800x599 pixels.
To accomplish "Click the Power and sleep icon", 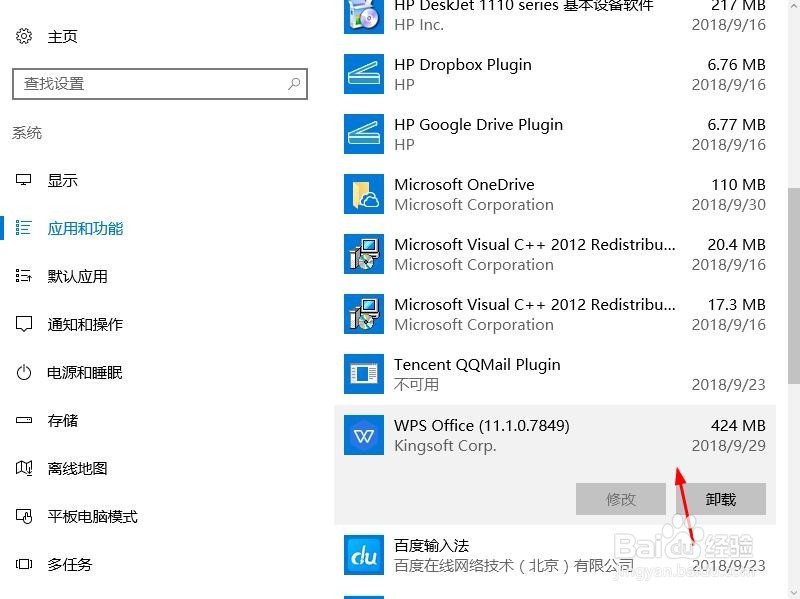I will coord(23,372).
